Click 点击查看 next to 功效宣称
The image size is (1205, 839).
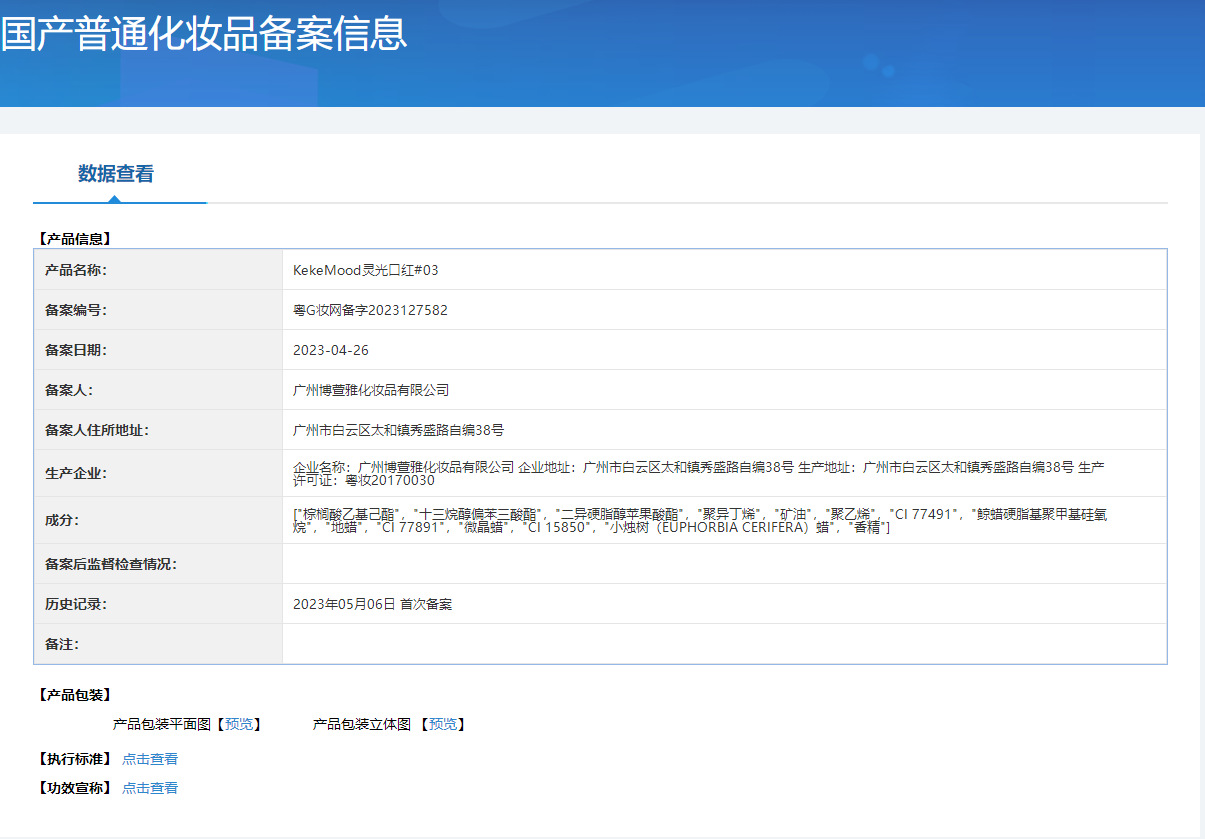(x=150, y=788)
